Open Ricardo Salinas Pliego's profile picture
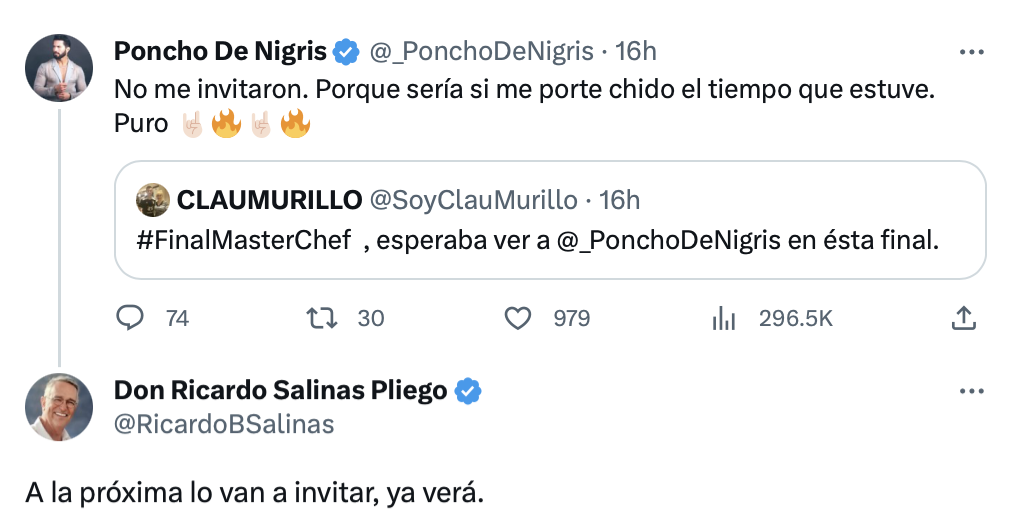The height and width of the screenshot is (518, 1012). [59, 407]
